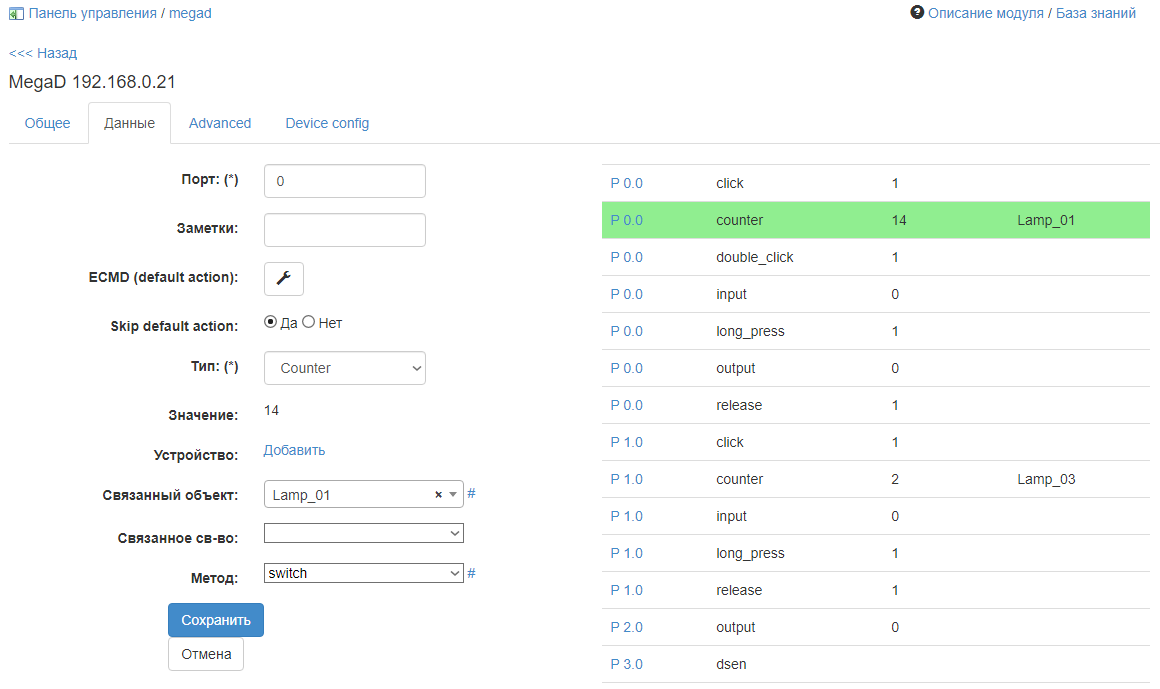Open P 1.0 link in the click row
Image resolution: width=1160 pixels, height=689 pixels.
[627, 442]
